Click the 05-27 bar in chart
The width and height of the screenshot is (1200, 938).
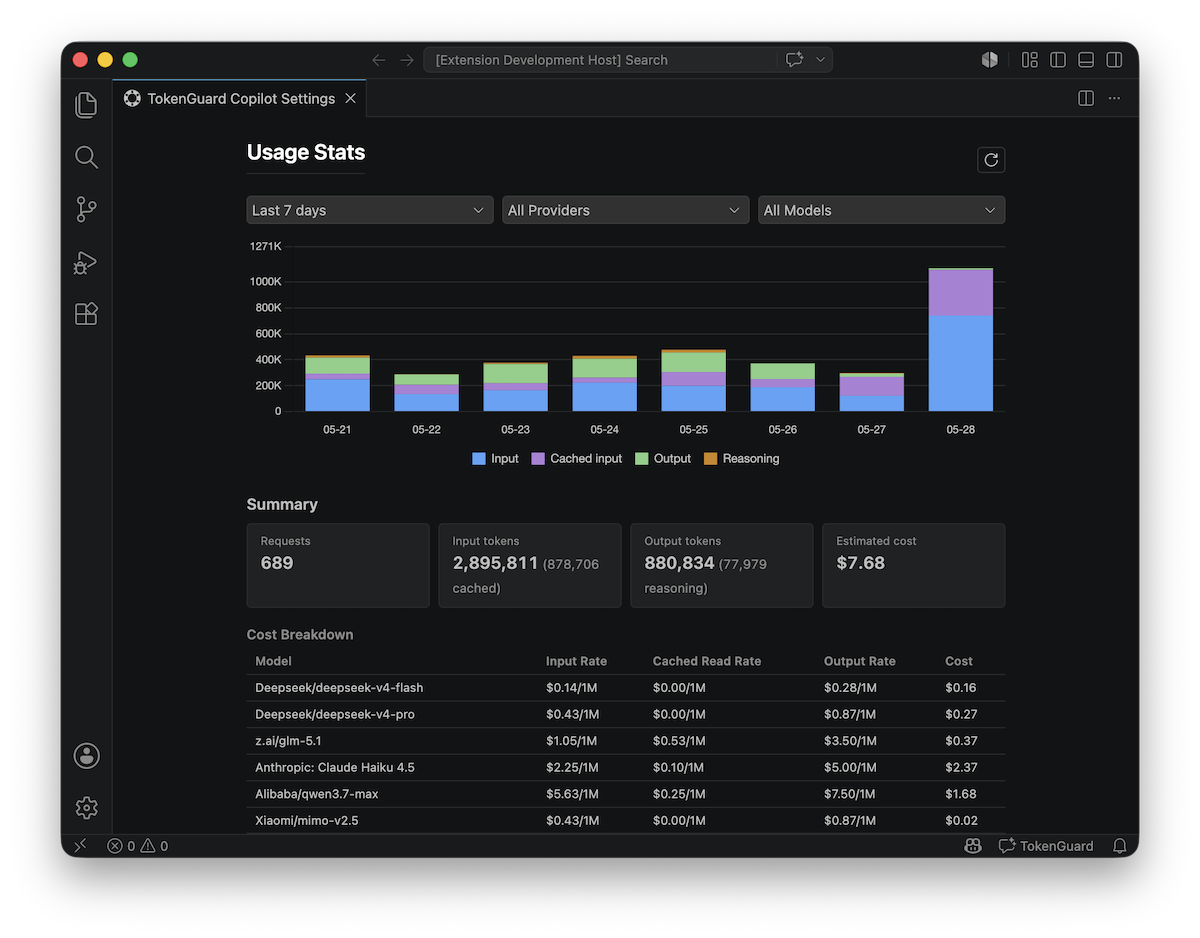pos(872,392)
